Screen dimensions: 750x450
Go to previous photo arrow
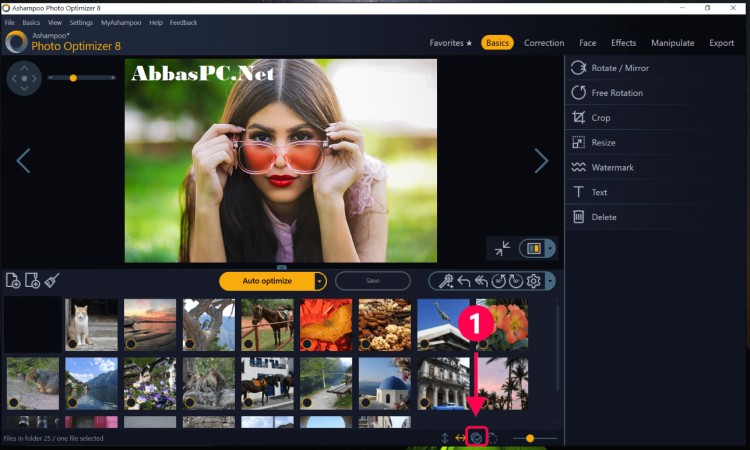23,161
